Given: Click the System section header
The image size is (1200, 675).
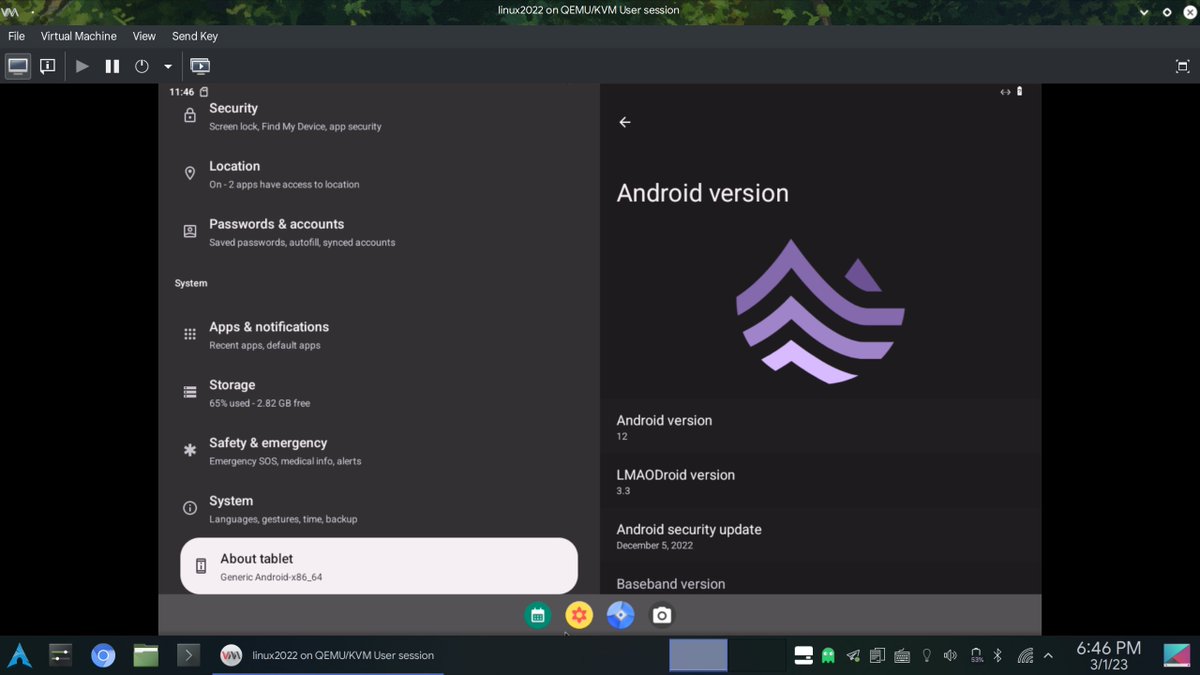Looking at the screenshot, I should tap(191, 283).
